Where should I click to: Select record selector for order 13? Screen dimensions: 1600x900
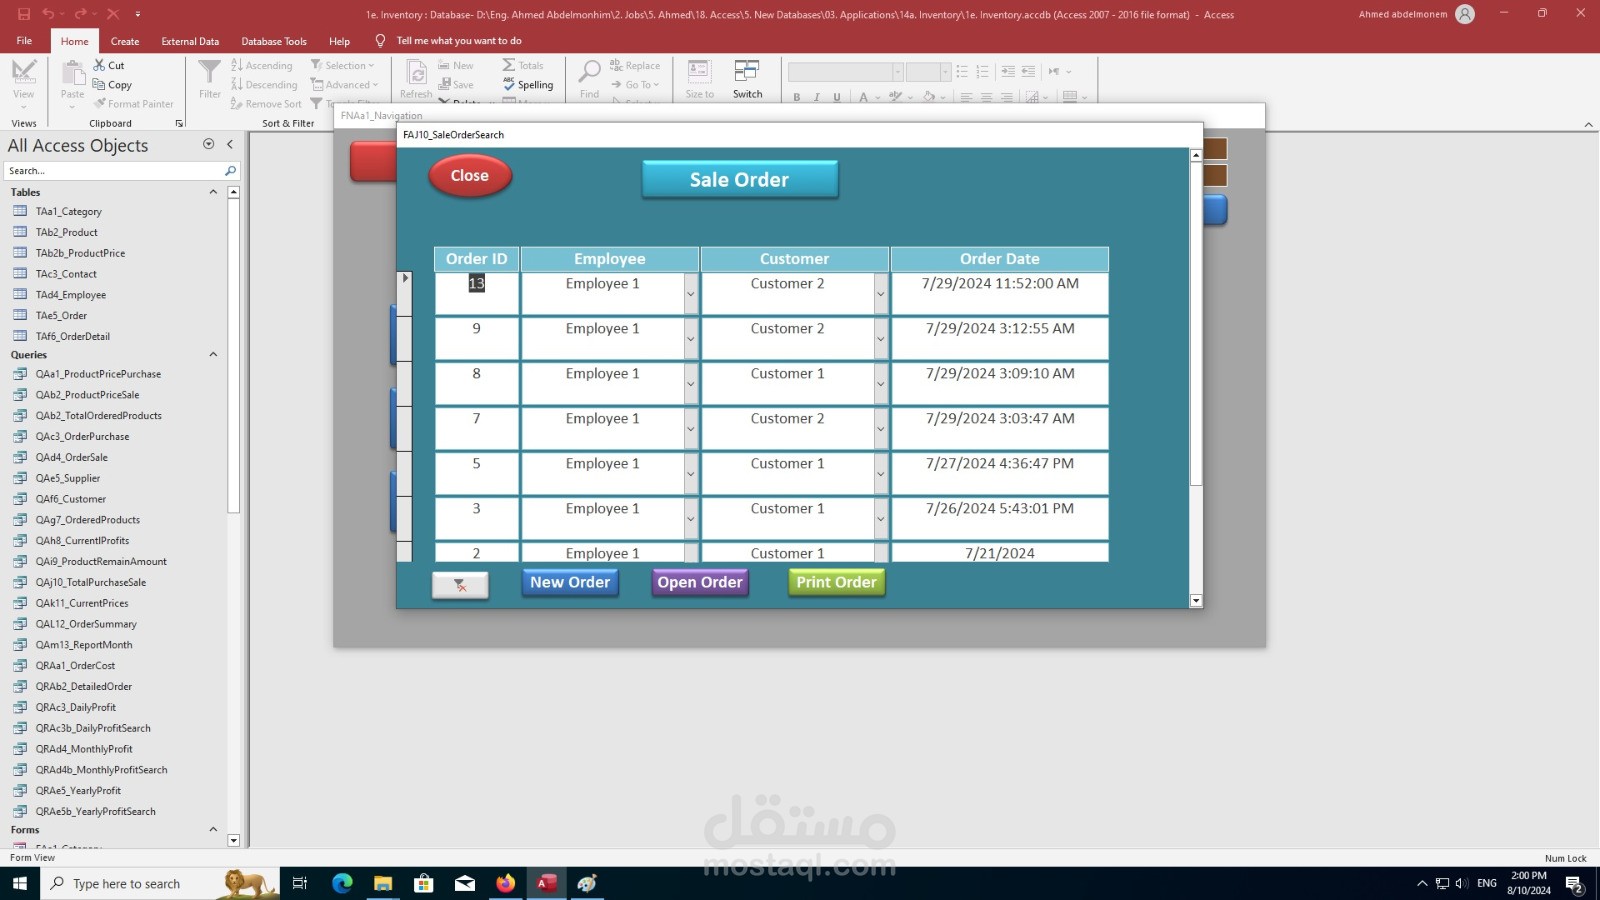pos(404,294)
